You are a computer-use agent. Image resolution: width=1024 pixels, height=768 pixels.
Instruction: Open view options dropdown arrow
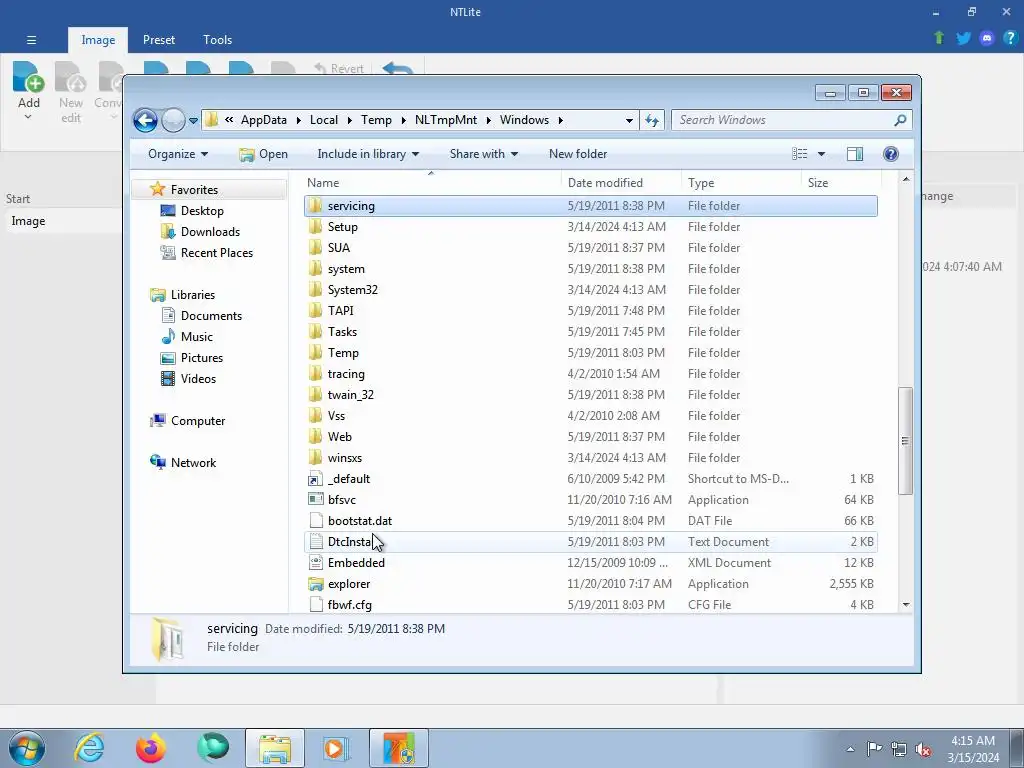point(822,153)
